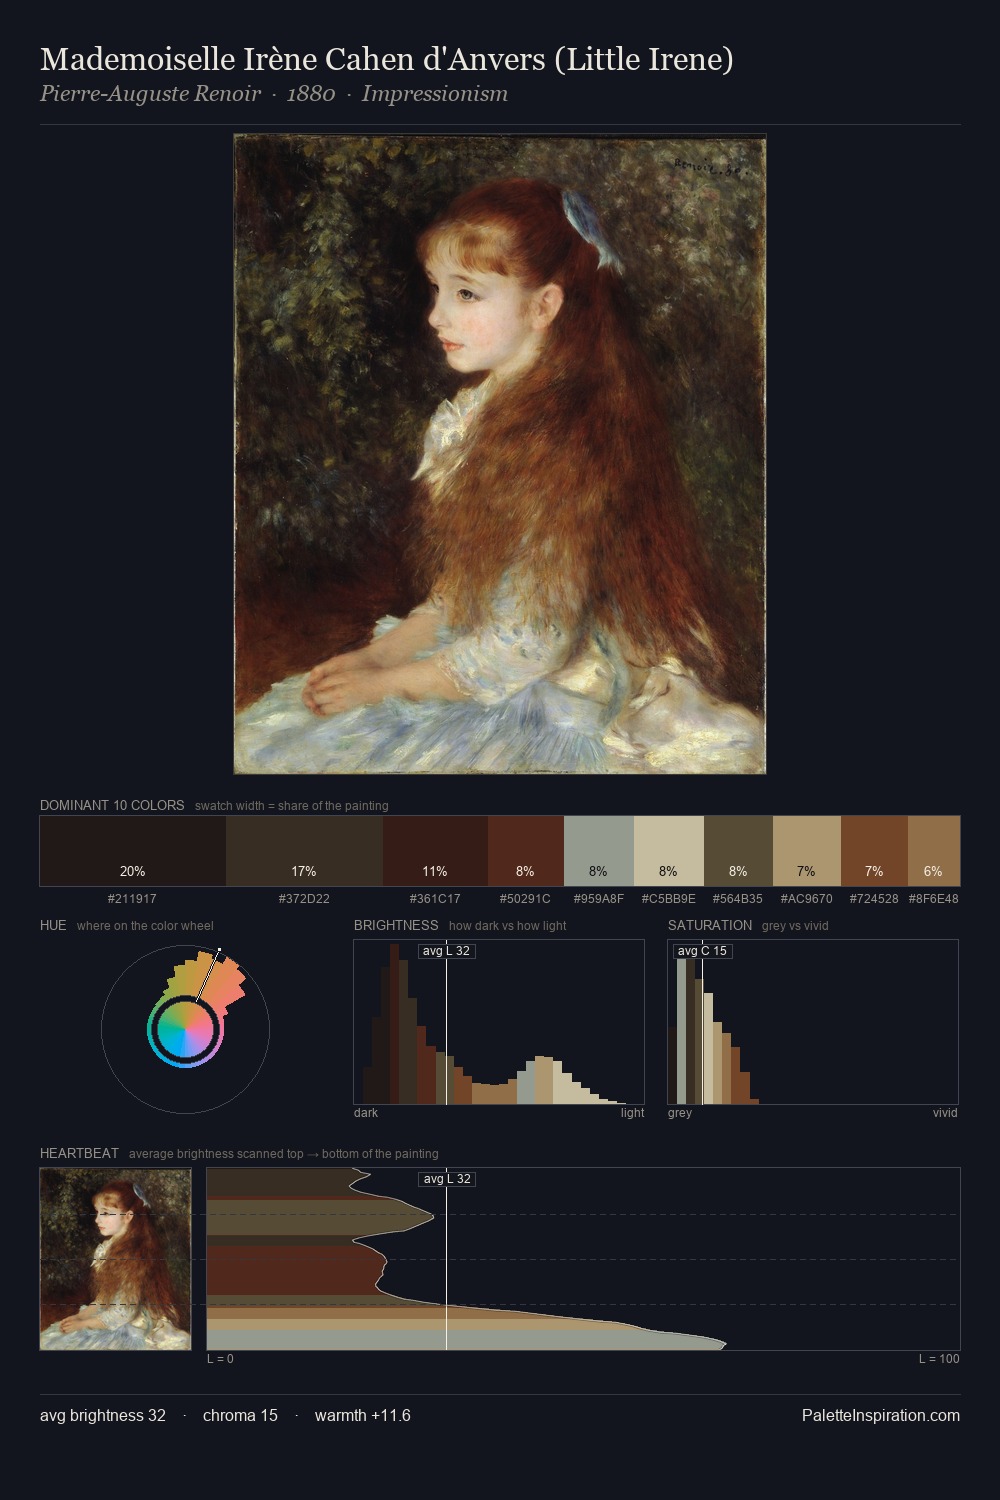Click the SATURATION section label
The image size is (1000, 1500).
pyautogui.click(x=710, y=925)
